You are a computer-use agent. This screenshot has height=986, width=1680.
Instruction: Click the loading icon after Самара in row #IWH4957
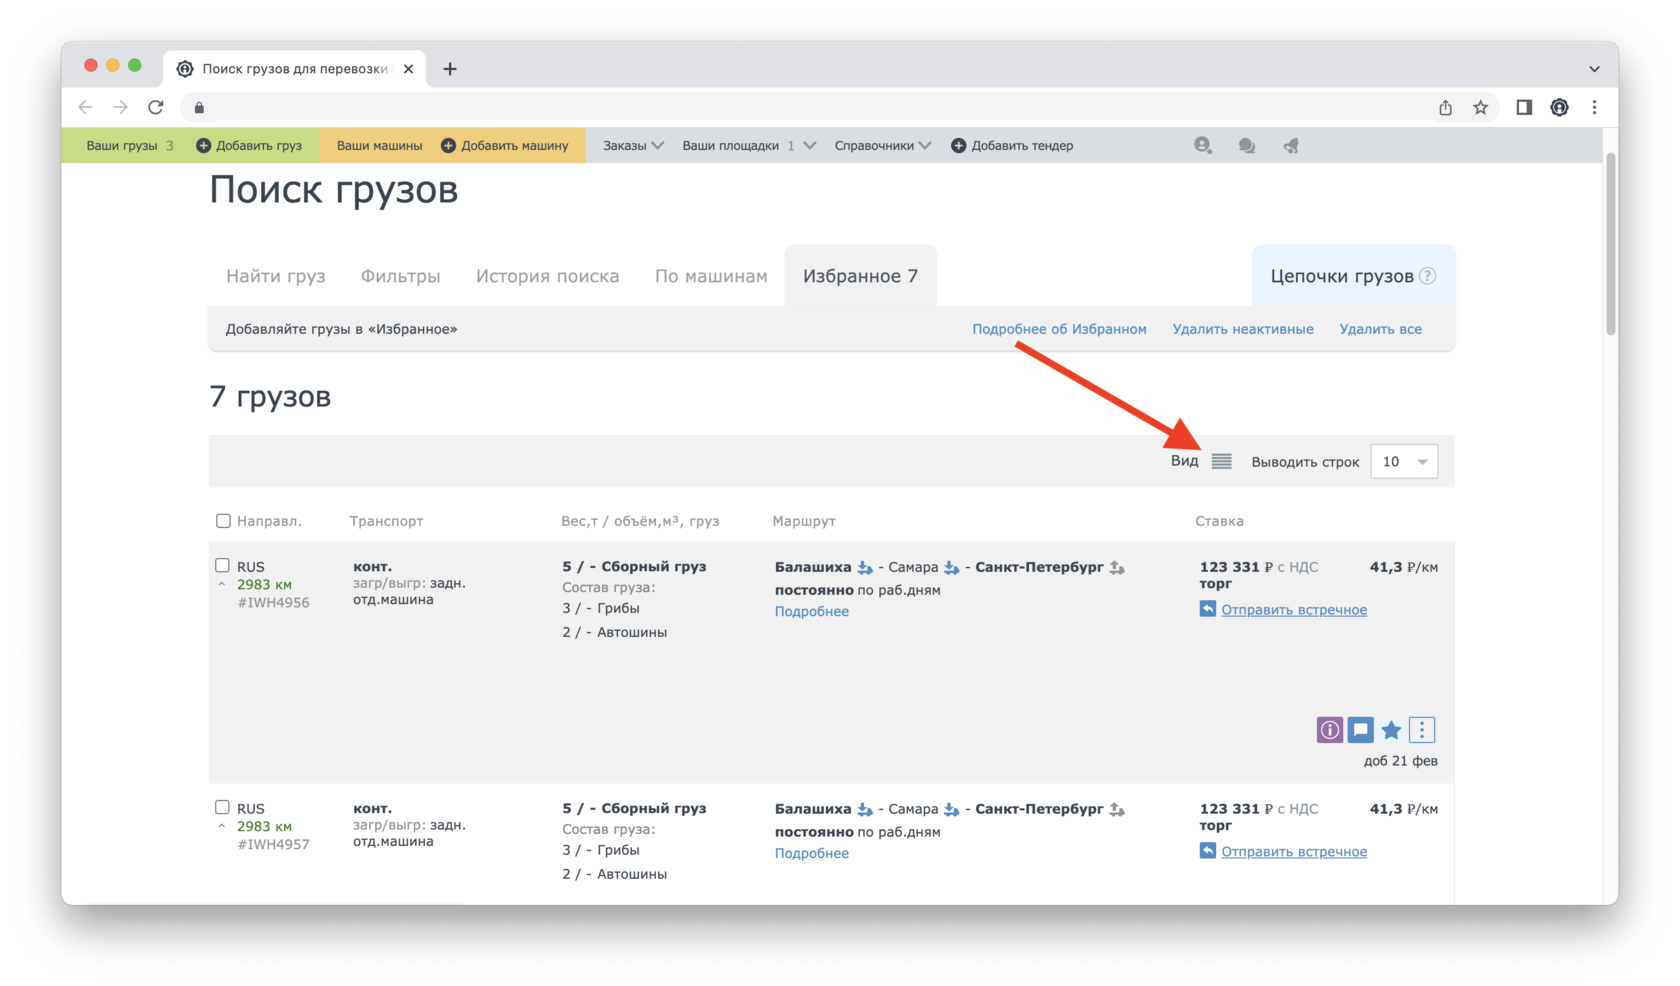click(952, 810)
